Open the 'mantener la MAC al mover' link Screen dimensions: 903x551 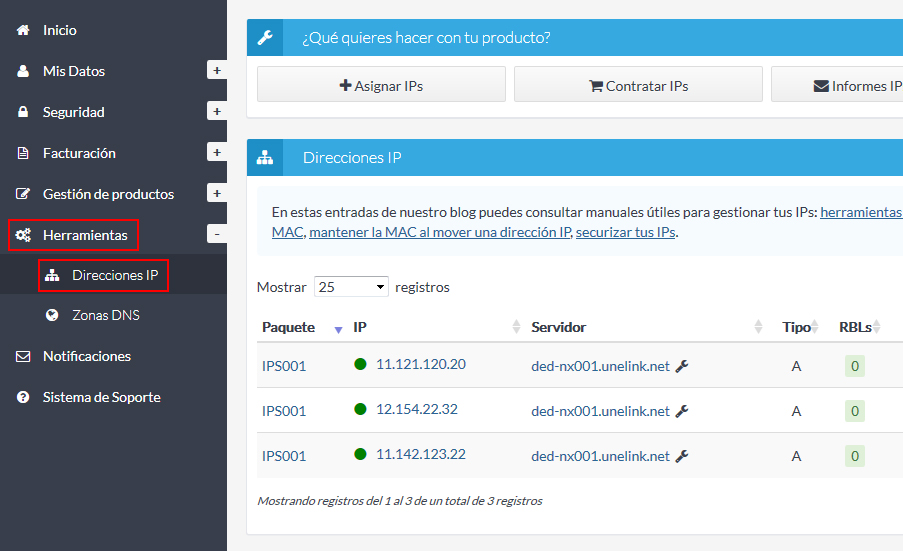click(x=439, y=232)
